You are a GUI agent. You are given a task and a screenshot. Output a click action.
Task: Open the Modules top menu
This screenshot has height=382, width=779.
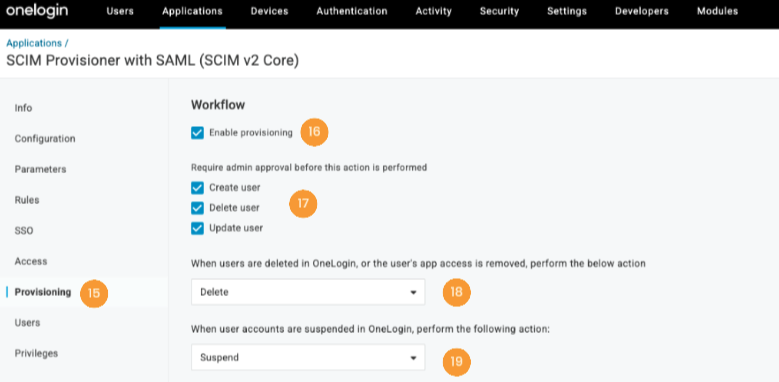point(717,11)
